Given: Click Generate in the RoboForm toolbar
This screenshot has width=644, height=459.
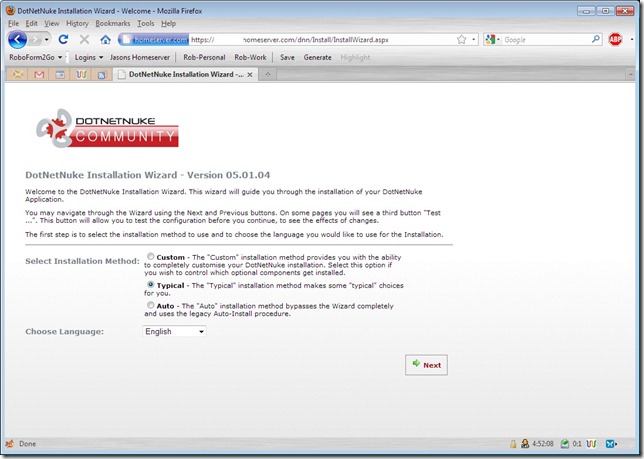Looking at the screenshot, I should click(x=317, y=57).
